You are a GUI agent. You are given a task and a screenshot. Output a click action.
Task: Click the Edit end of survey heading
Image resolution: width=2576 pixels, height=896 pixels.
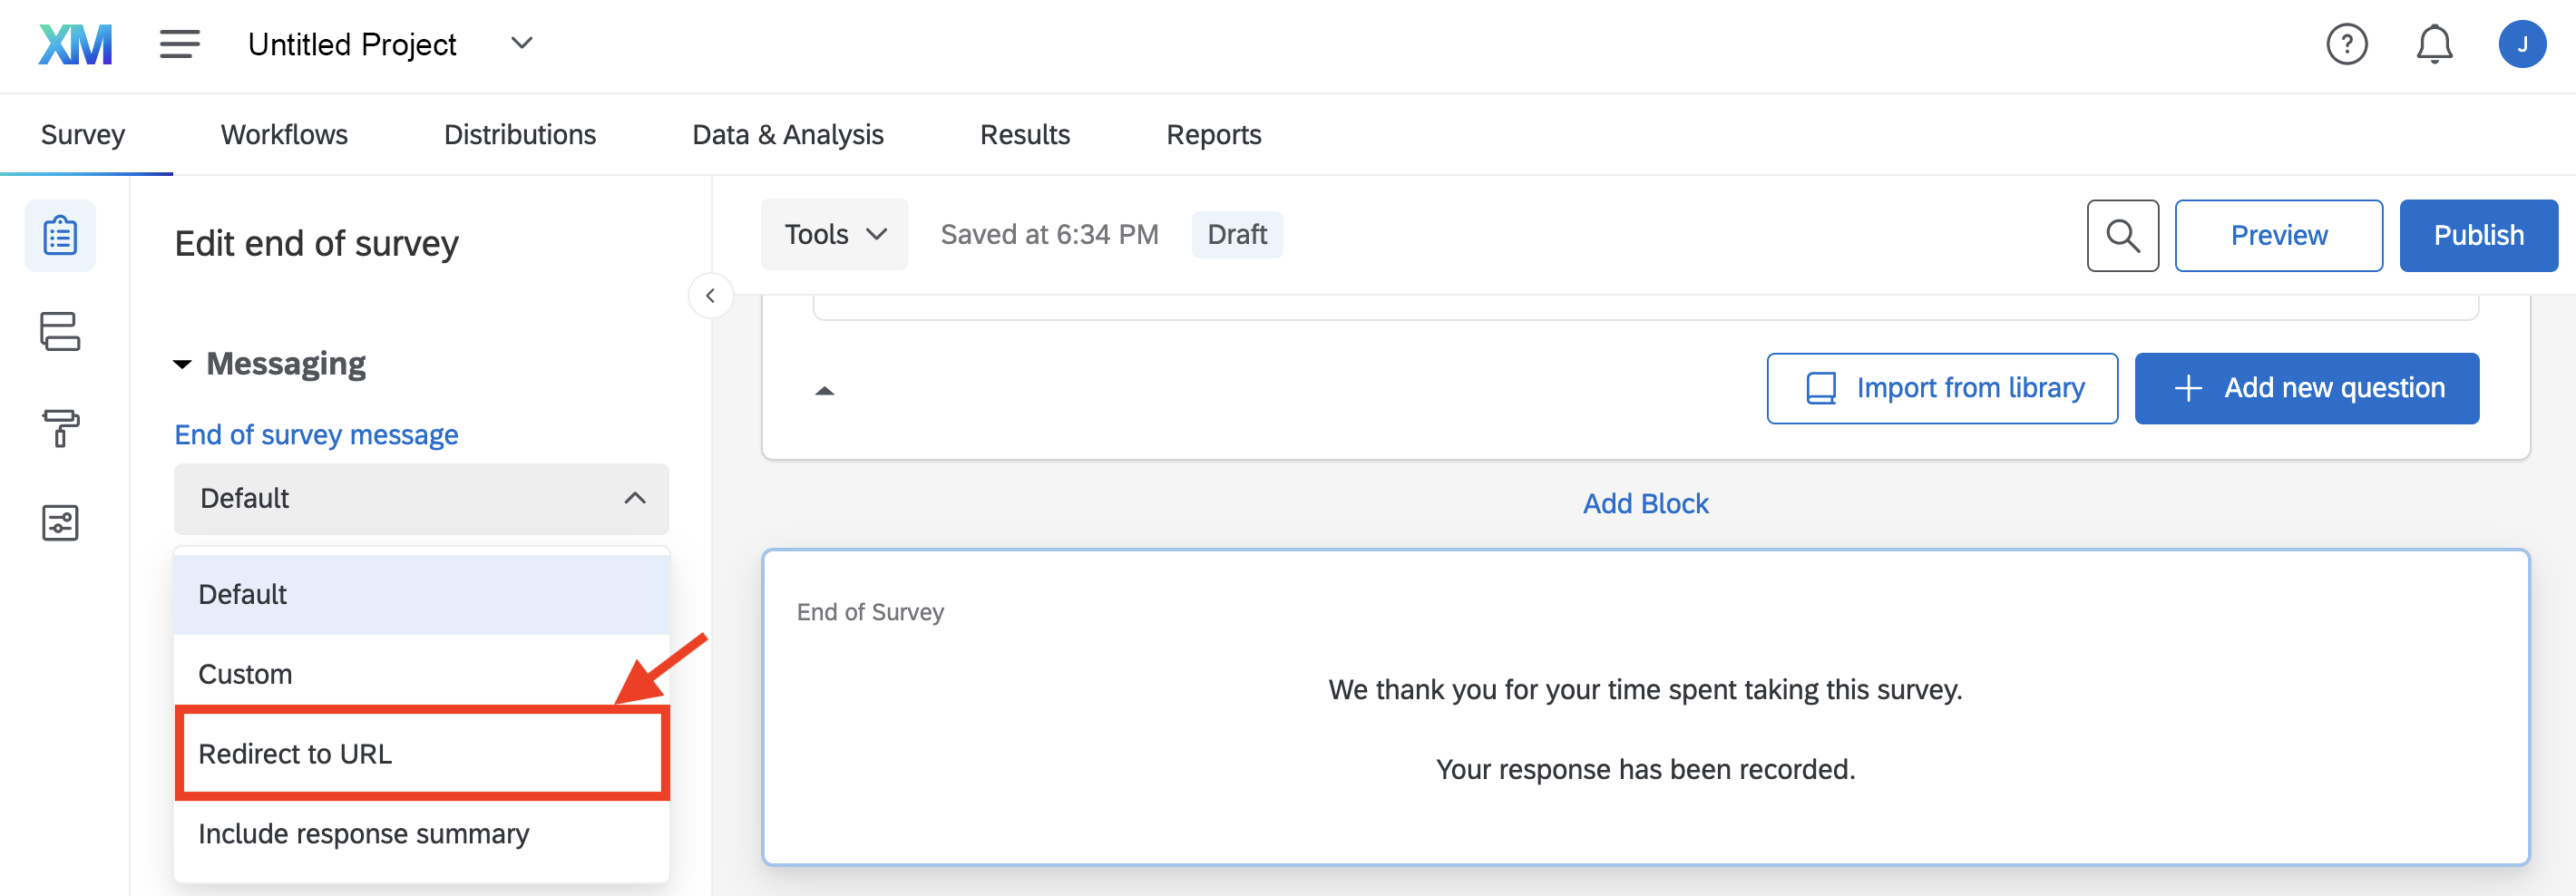316,244
